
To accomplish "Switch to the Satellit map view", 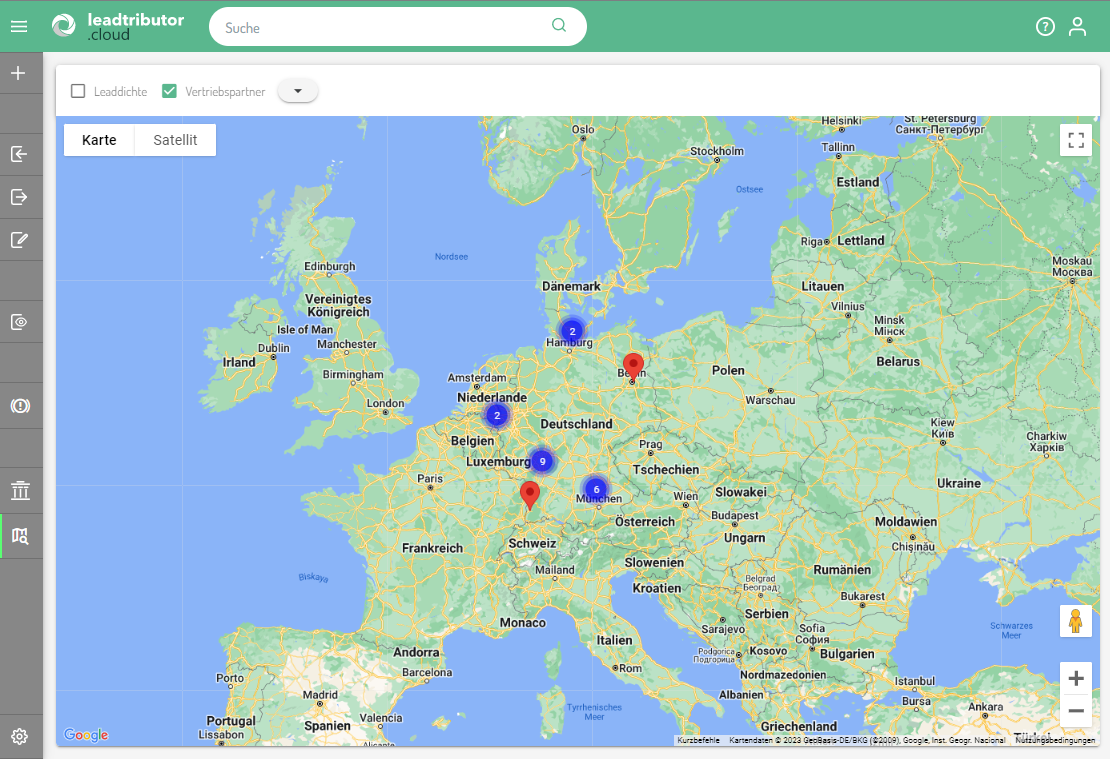I will (x=175, y=140).
